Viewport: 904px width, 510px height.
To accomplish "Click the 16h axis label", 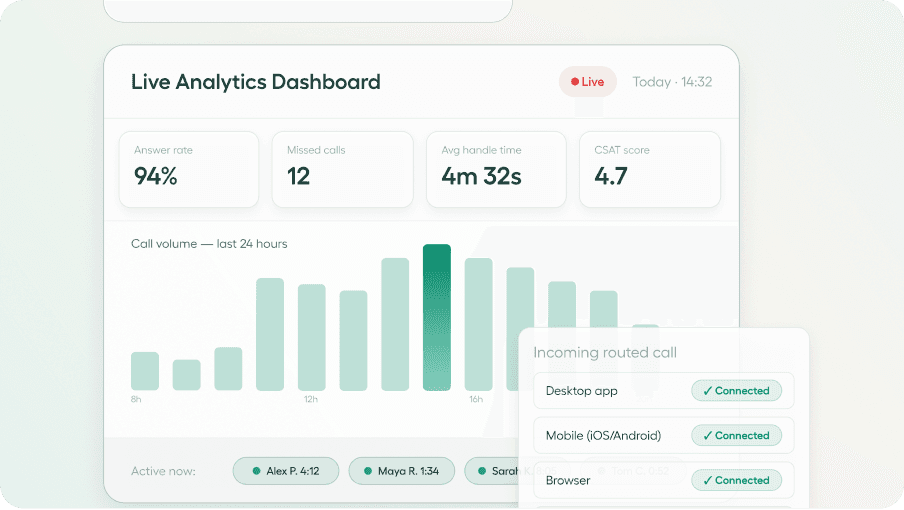I will [x=476, y=399].
